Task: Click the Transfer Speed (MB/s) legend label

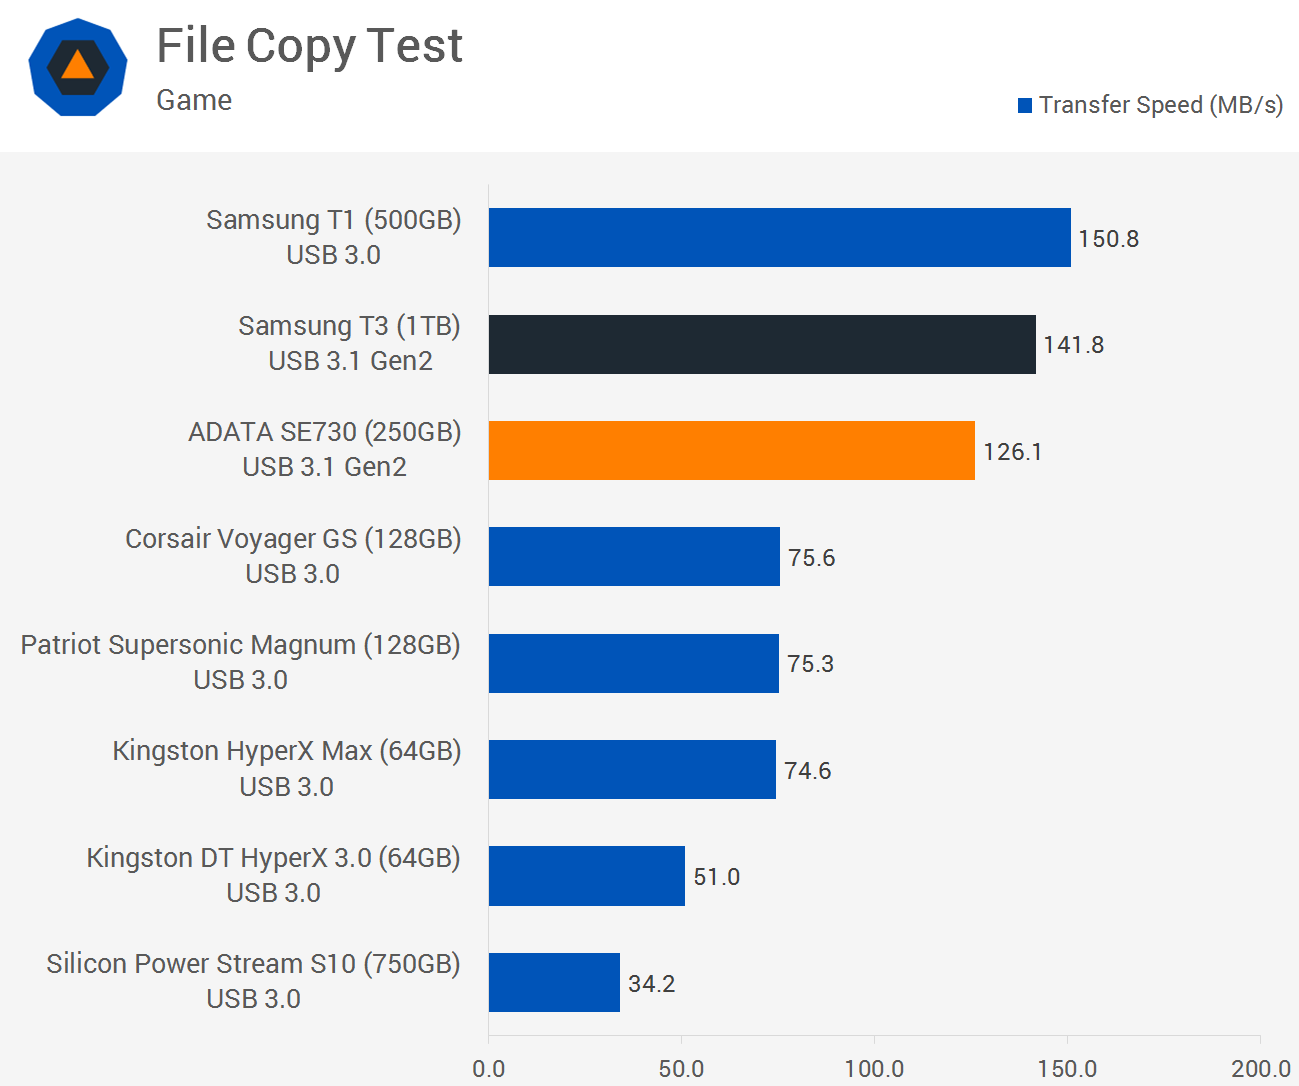Action: [1160, 105]
